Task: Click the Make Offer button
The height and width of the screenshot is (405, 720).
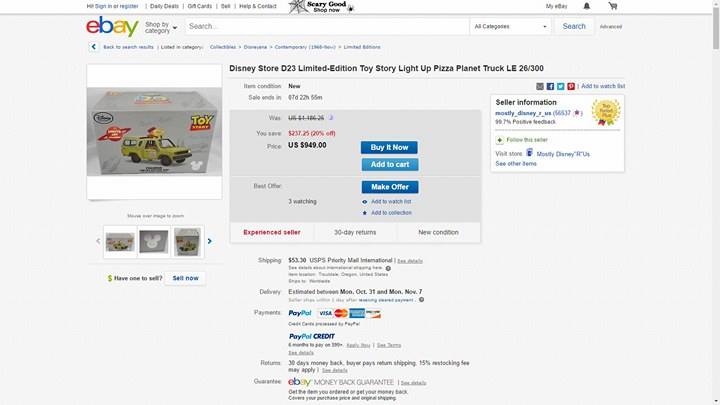Action: 389,187
